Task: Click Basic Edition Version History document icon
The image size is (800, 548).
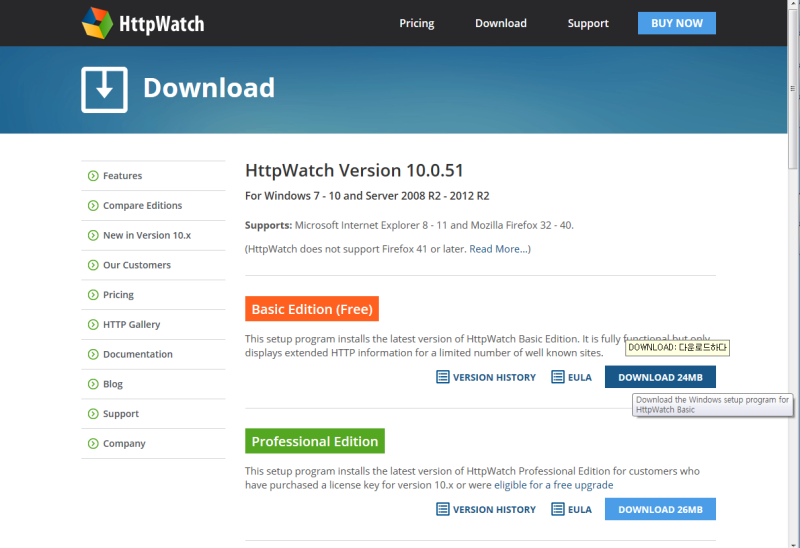Action: tap(443, 377)
